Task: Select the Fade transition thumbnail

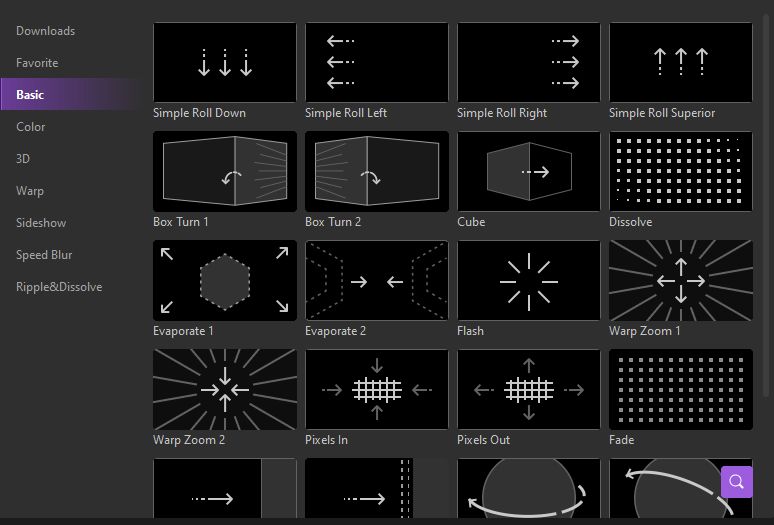Action: point(681,390)
